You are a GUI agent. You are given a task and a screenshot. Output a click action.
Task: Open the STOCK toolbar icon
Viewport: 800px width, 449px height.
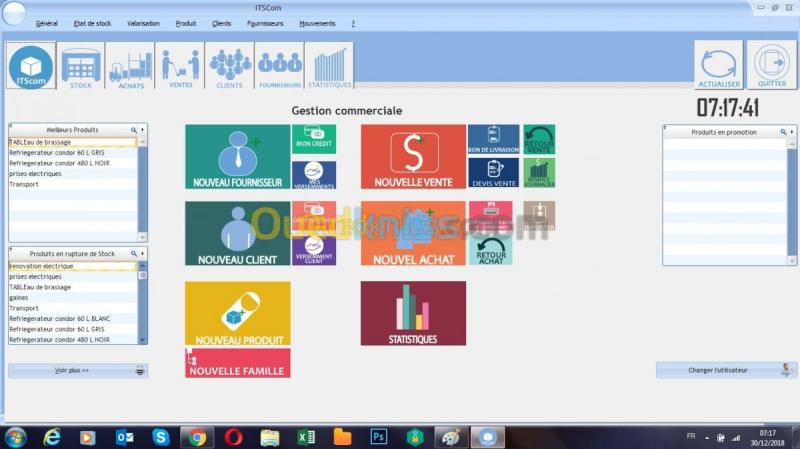(x=81, y=66)
